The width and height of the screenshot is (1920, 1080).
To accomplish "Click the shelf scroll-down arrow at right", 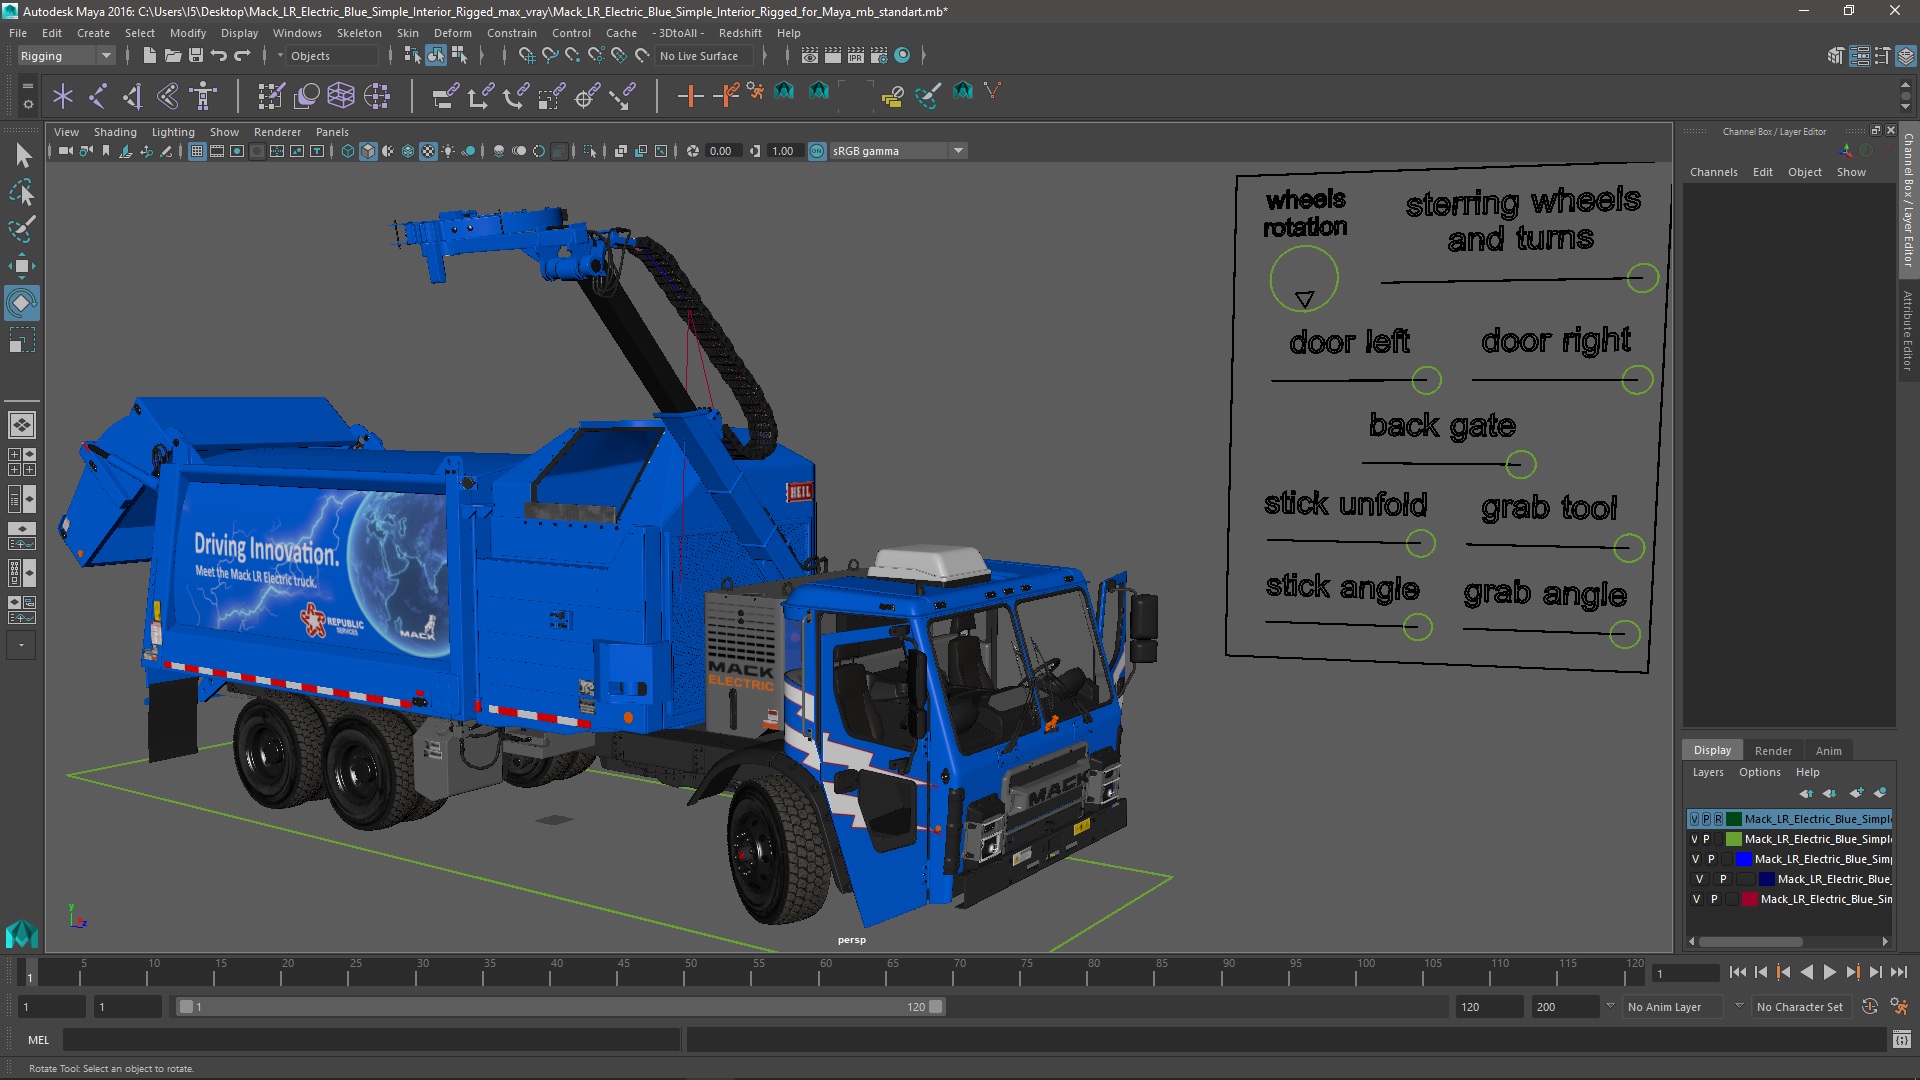I will pyautogui.click(x=1905, y=107).
